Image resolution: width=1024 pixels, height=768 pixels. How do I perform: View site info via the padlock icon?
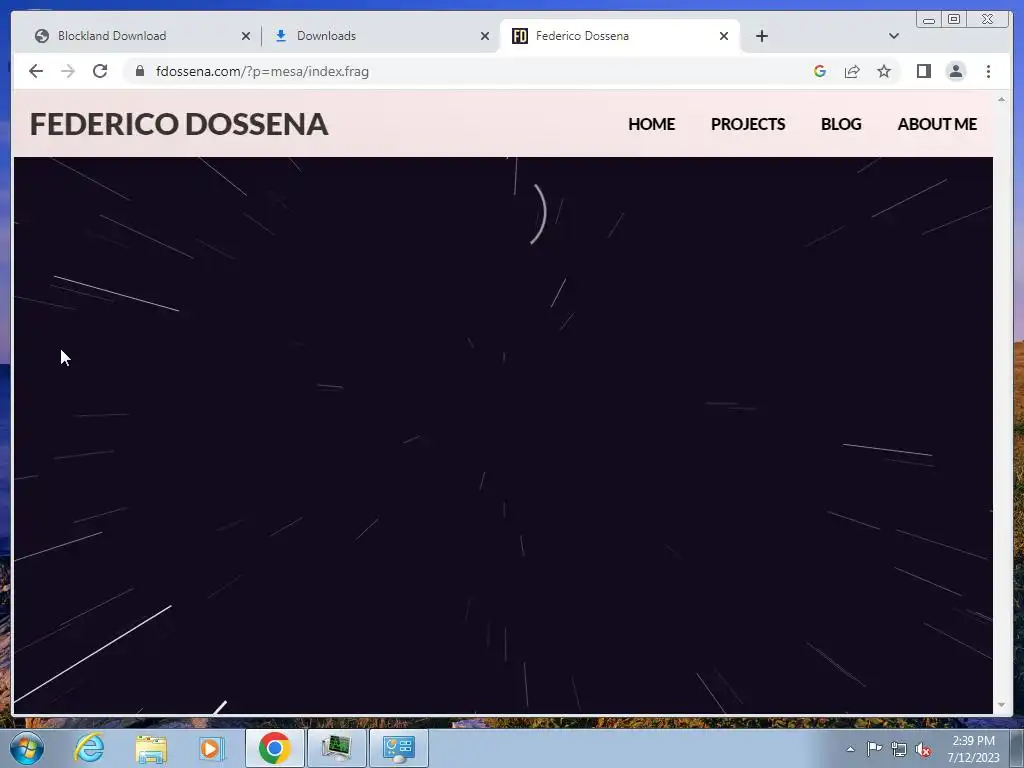click(140, 71)
